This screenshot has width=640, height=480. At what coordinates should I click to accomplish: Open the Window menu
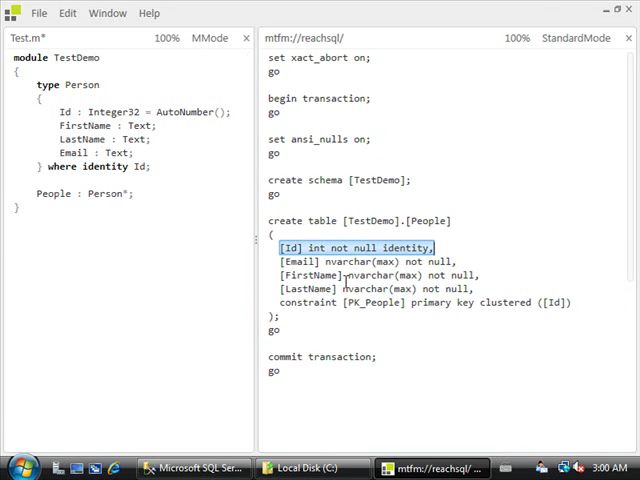(x=108, y=13)
